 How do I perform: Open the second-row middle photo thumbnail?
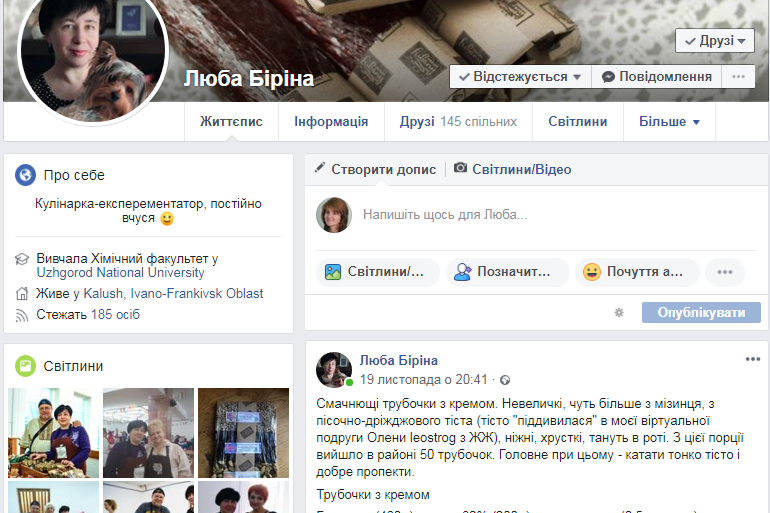148,497
